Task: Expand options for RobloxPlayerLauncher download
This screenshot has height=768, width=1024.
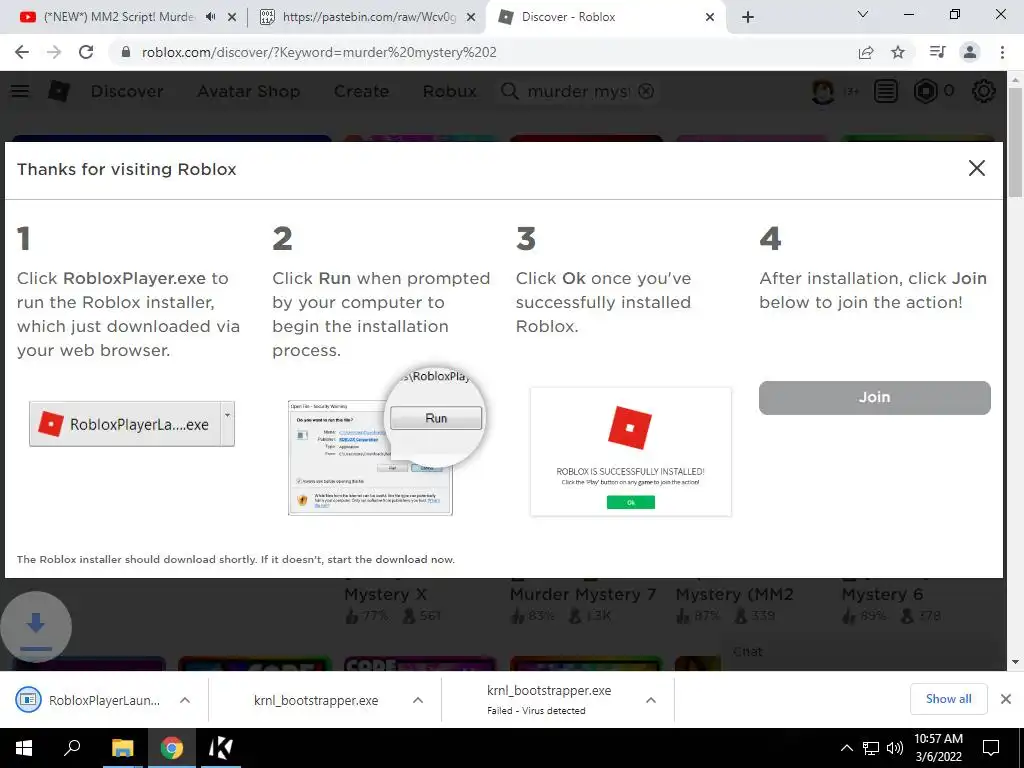Action: (x=185, y=700)
